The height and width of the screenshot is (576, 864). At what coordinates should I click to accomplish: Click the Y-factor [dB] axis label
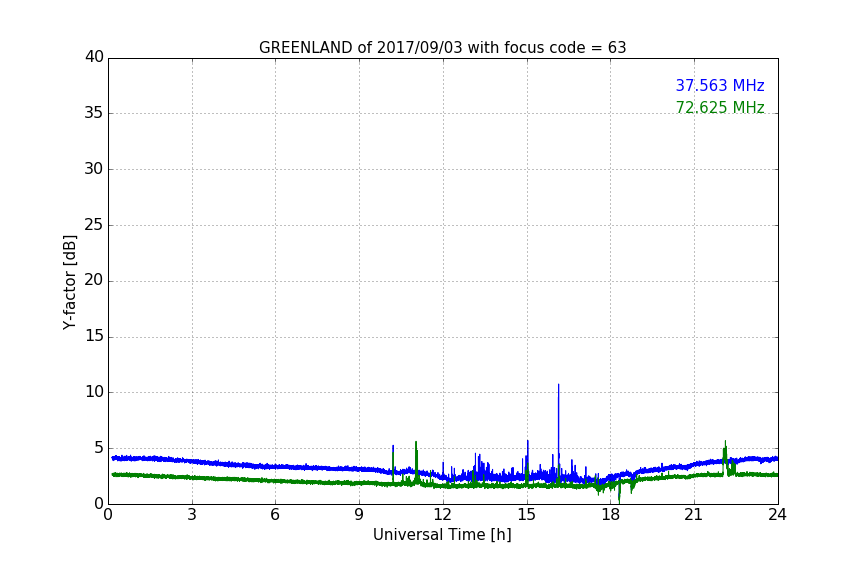[69, 282]
